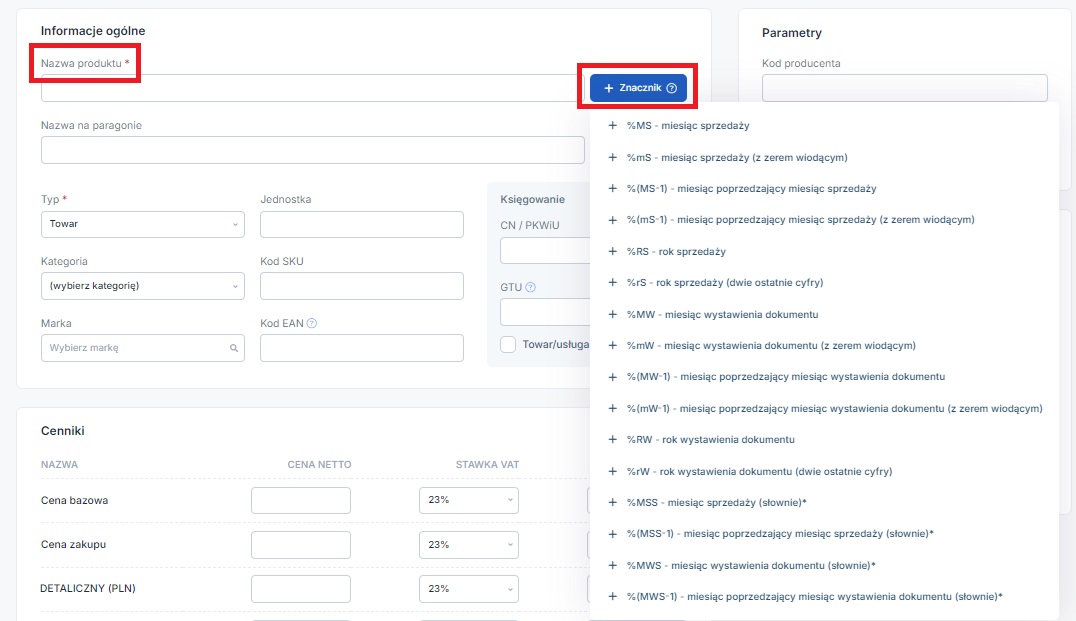Click plus icon beside %MWS marker entry
Screen dimensions: 1076x621
point(612,565)
